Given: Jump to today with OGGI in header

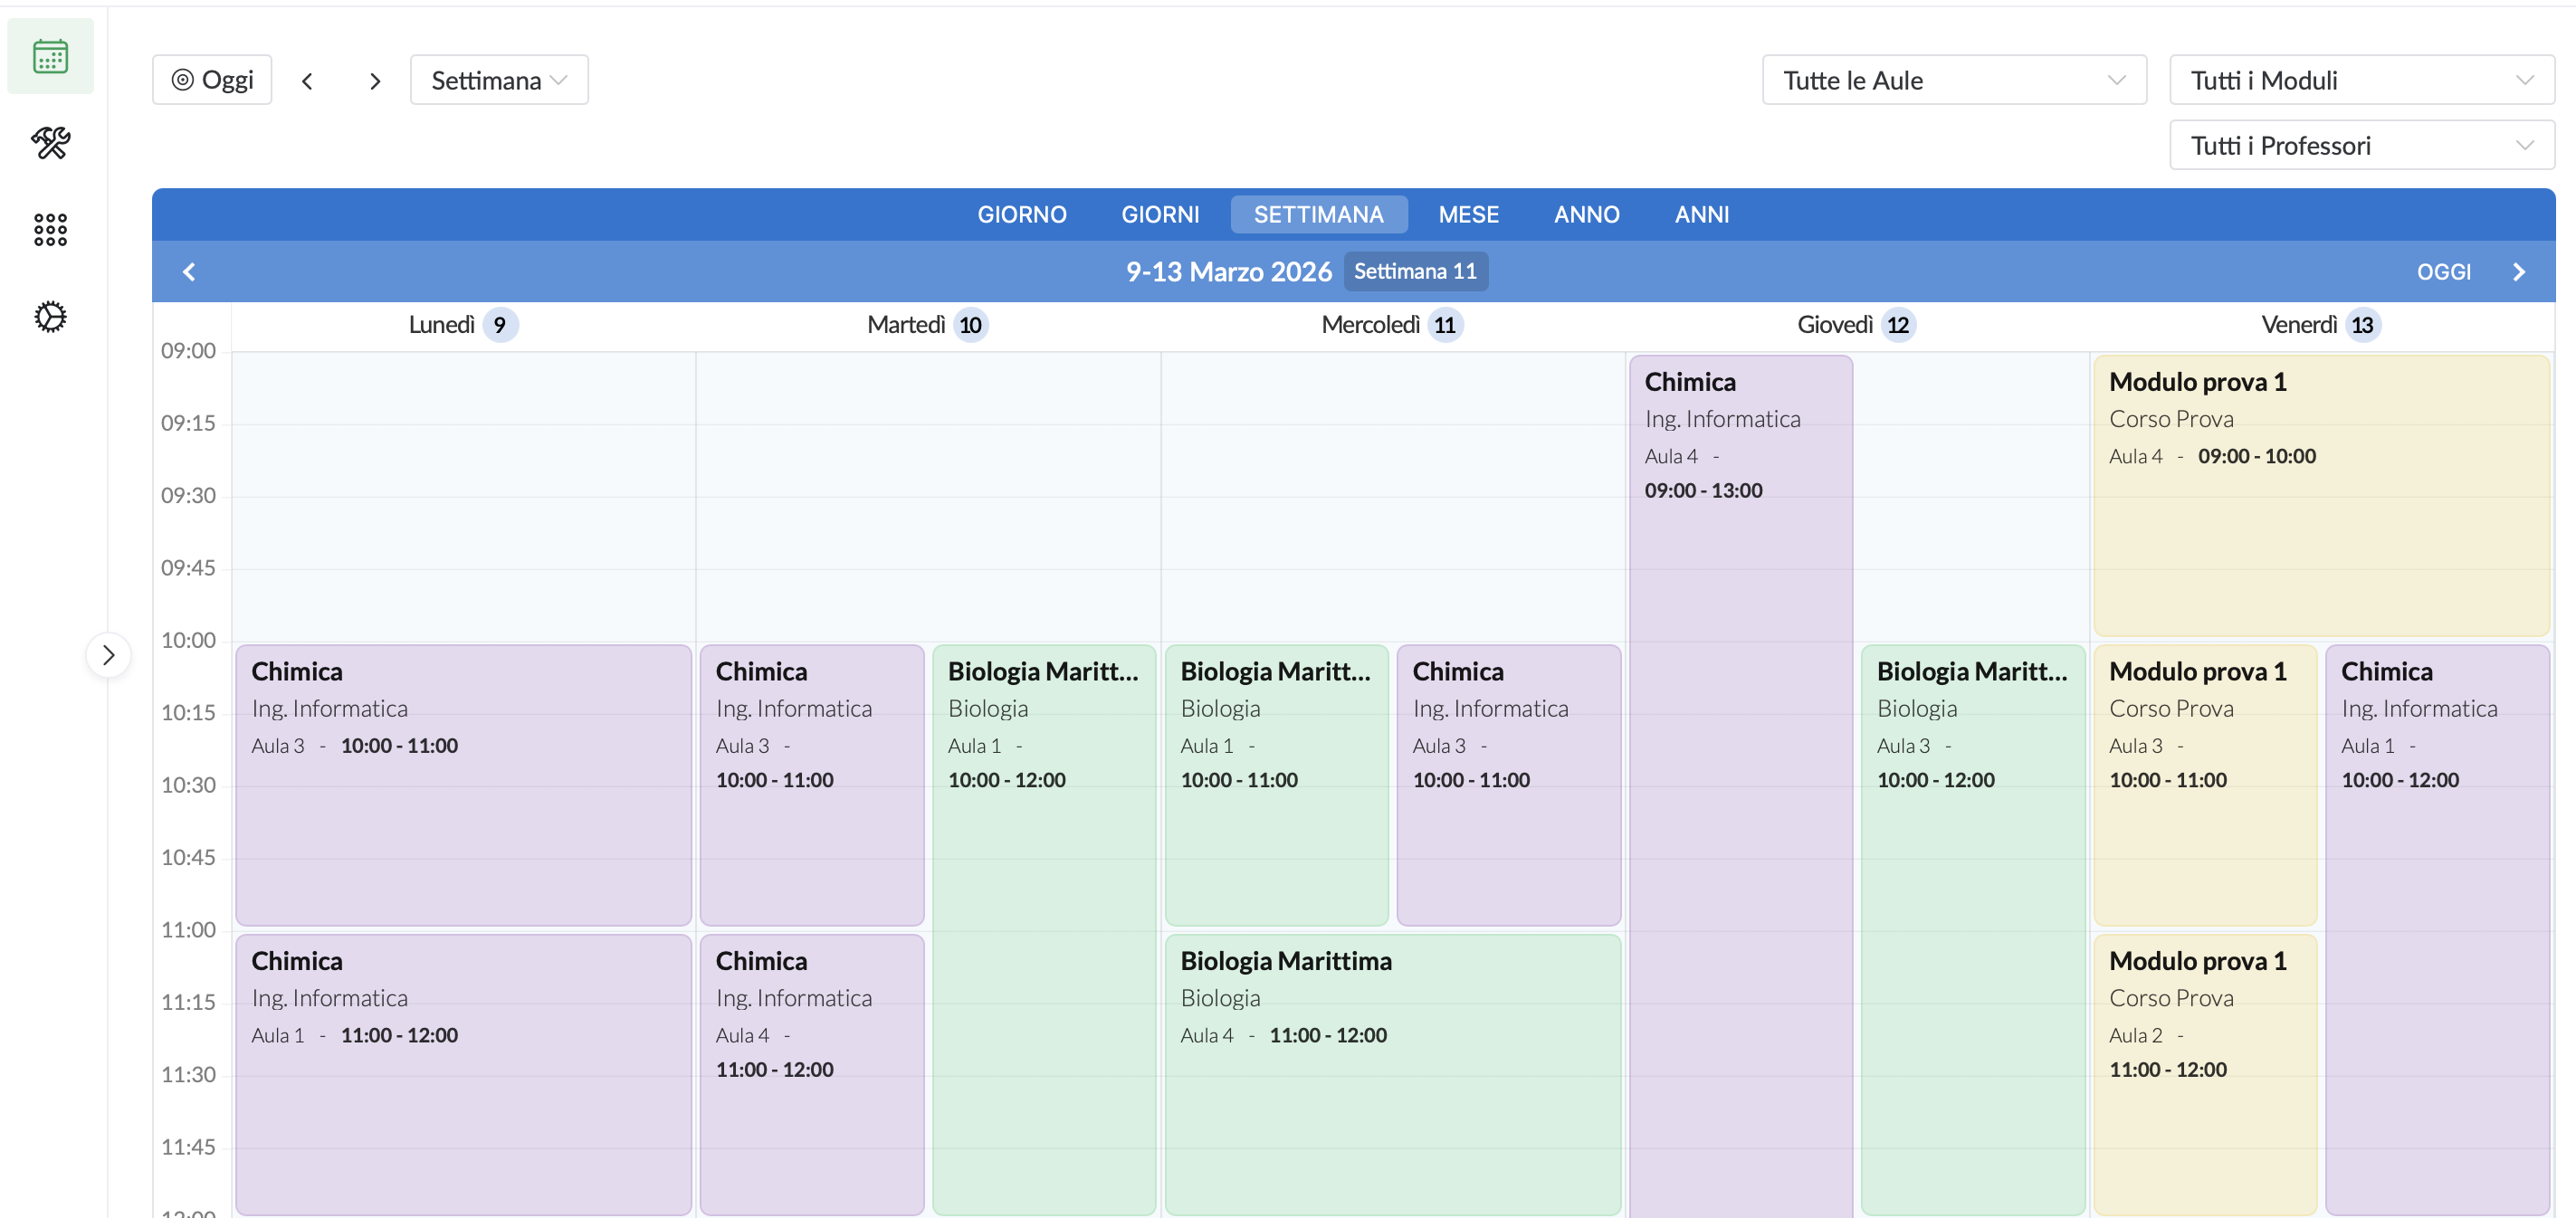Looking at the screenshot, I should 2443,272.
